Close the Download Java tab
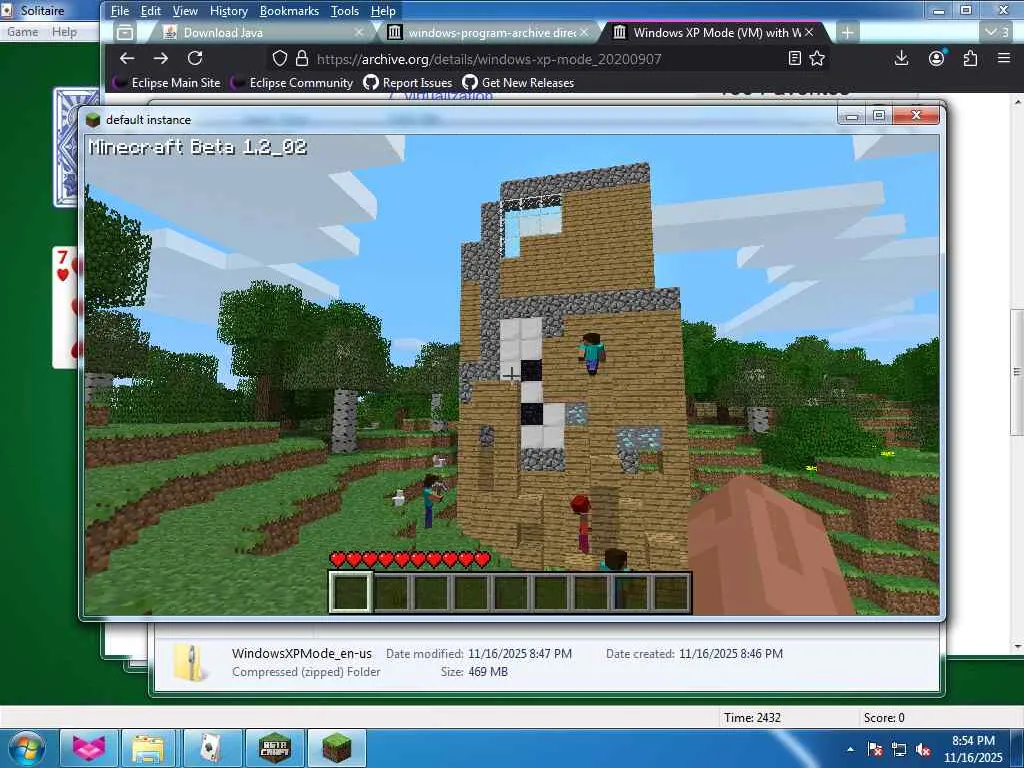The height and width of the screenshot is (768, 1024). (359, 33)
